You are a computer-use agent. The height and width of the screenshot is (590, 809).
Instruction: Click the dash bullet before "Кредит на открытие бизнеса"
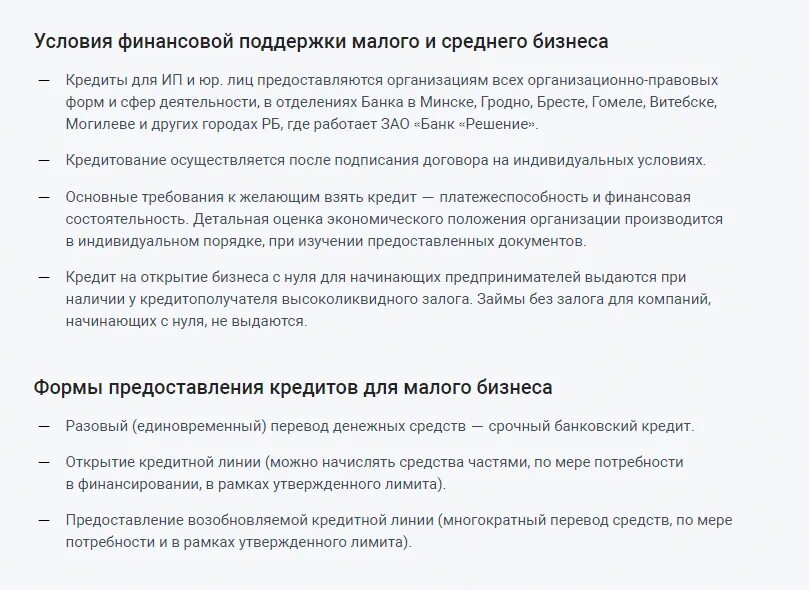pyautogui.click(x=43, y=277)
